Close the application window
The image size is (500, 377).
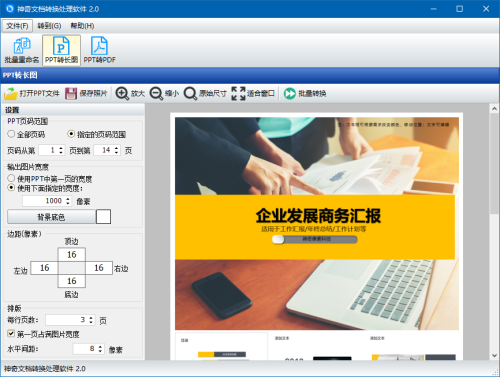point(486,9)
